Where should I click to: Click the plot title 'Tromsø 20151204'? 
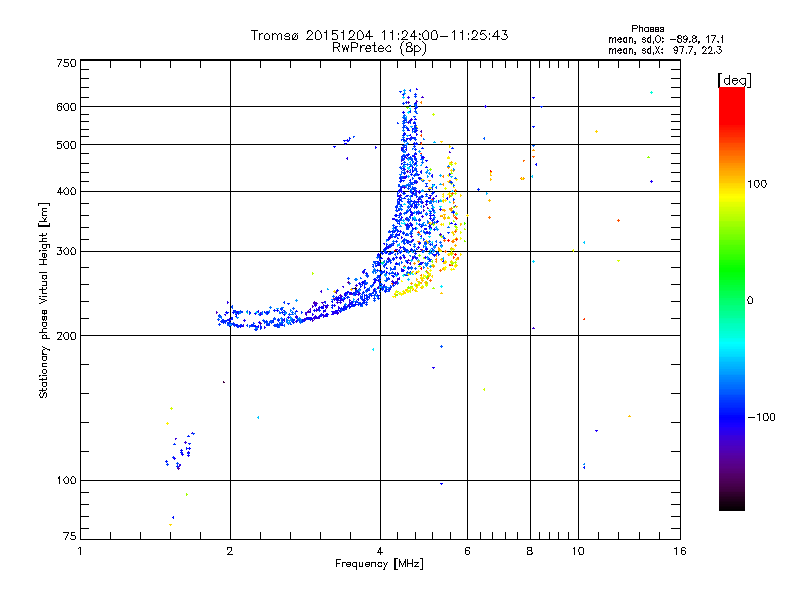[312, 35]
